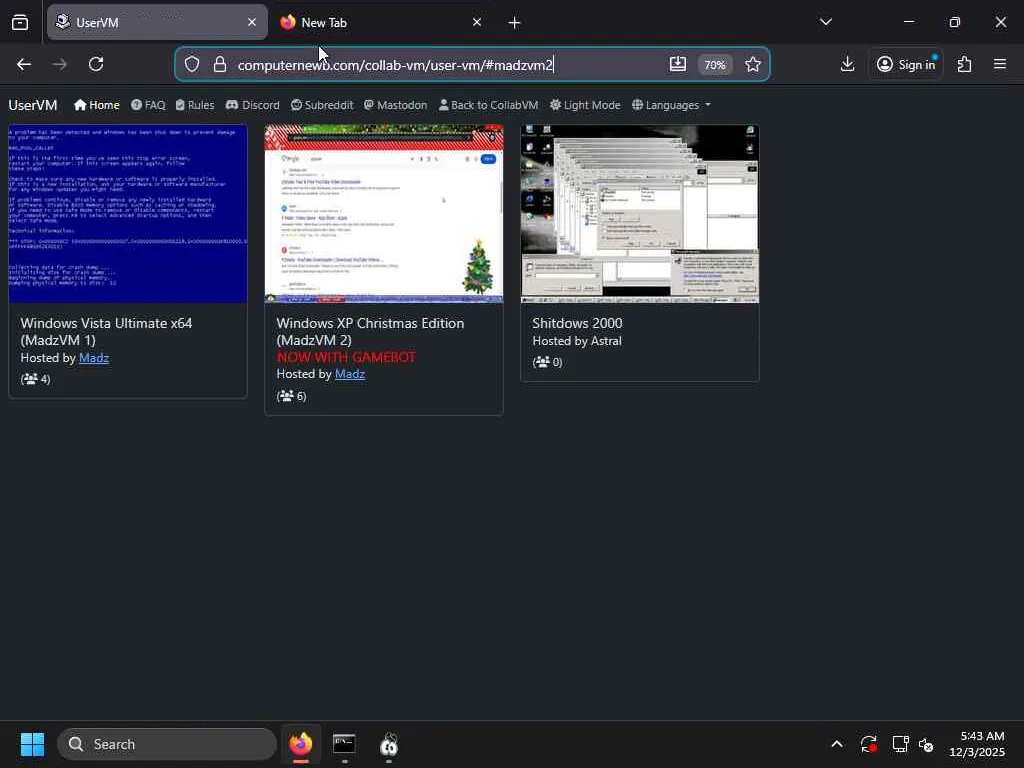The image size is (1024, 768).
Task: Click the user count (6) on MadzVM 2
Action: coord(291,396)
